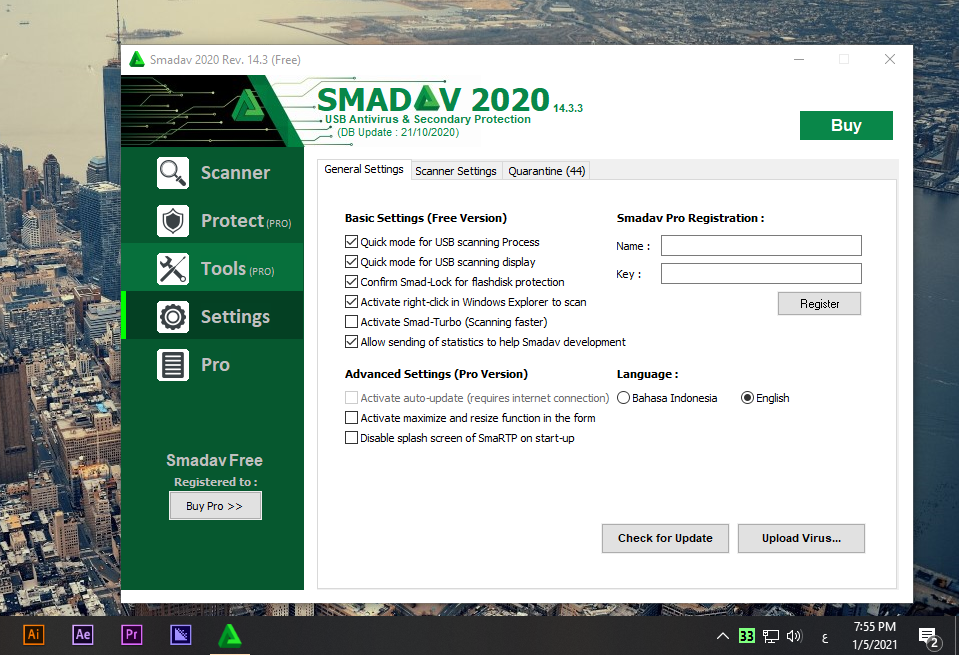Open the volume speaker tray icon
959x655 pixels.
click(794, 636)
